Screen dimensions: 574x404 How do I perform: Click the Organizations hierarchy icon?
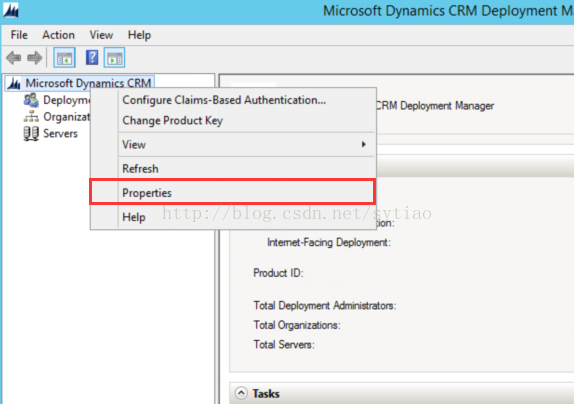31,117
